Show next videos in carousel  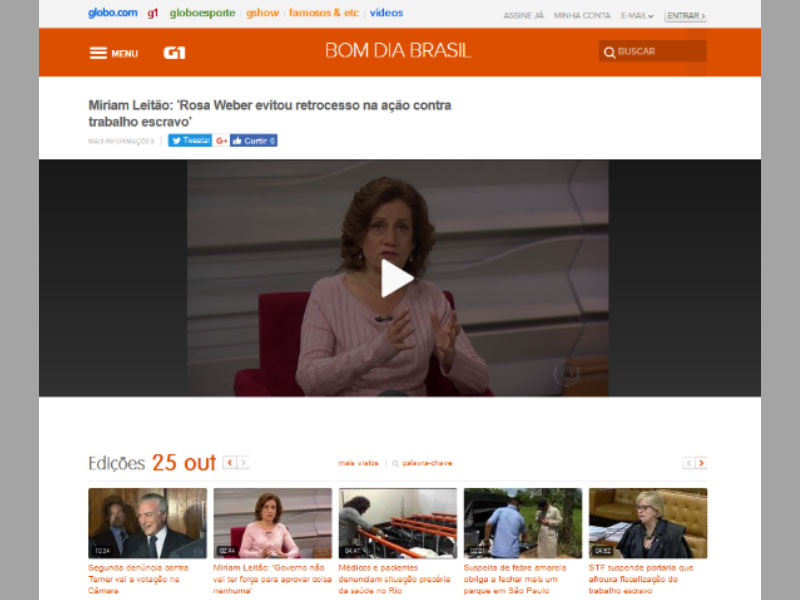[702, 463]
